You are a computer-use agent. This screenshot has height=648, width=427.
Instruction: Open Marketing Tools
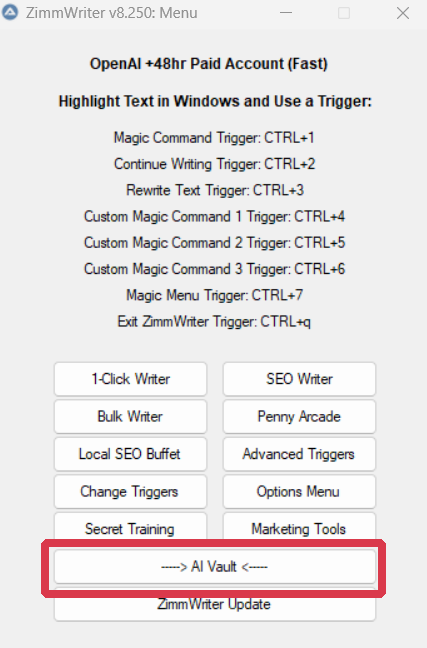point(299,526)
